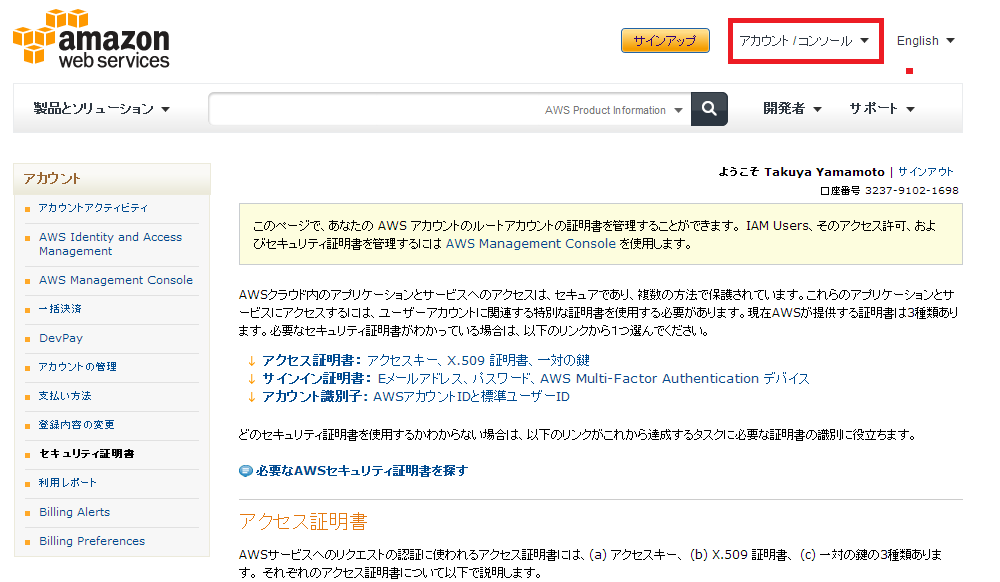Select セキュリティ証明書 in sidebar

[x=86, y=454]
